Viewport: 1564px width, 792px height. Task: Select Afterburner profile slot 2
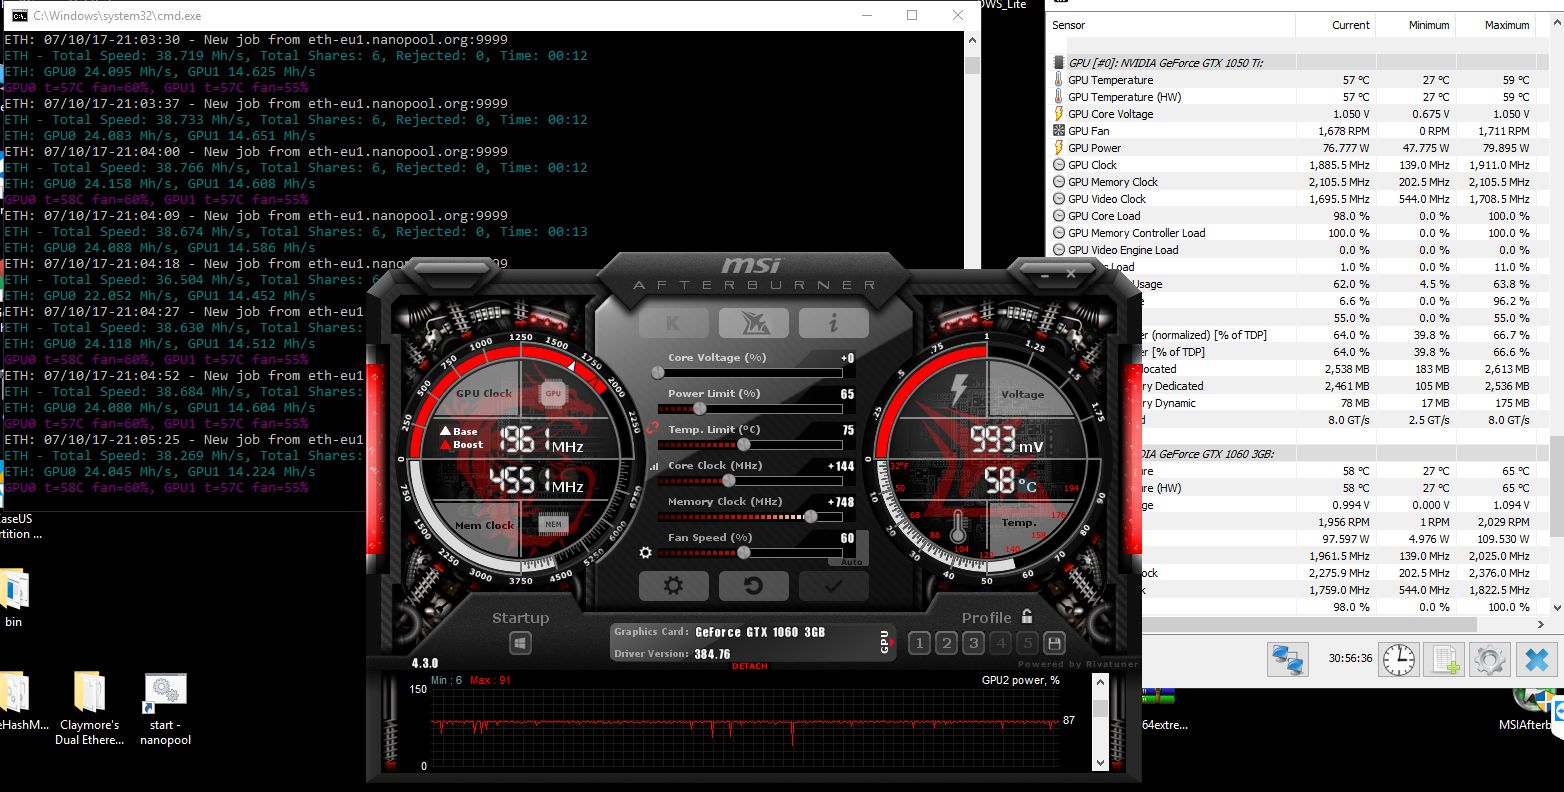coord(946,643)
